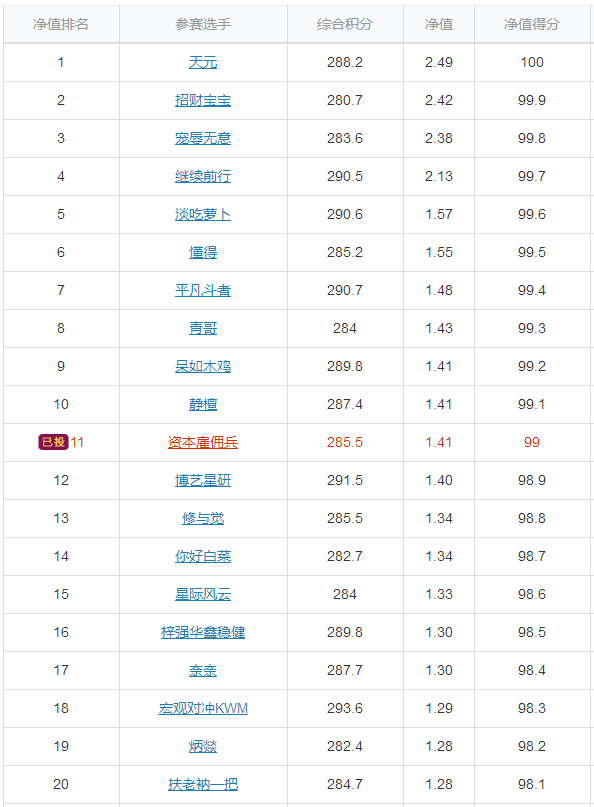This screenshot has height=807, width=594.
Task: Click the 净值得分 column header
Action: tap(532, 24)
